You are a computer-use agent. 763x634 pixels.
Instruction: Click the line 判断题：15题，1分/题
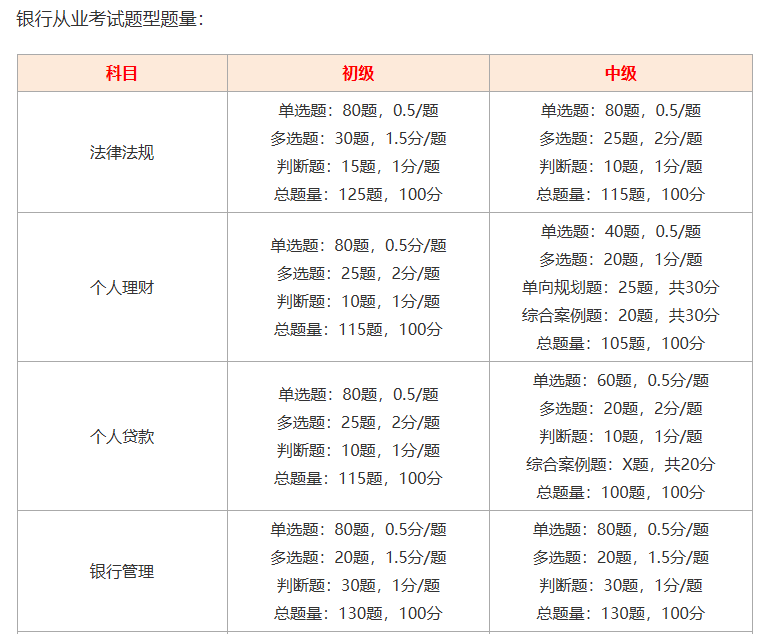(x=358, y=167)
